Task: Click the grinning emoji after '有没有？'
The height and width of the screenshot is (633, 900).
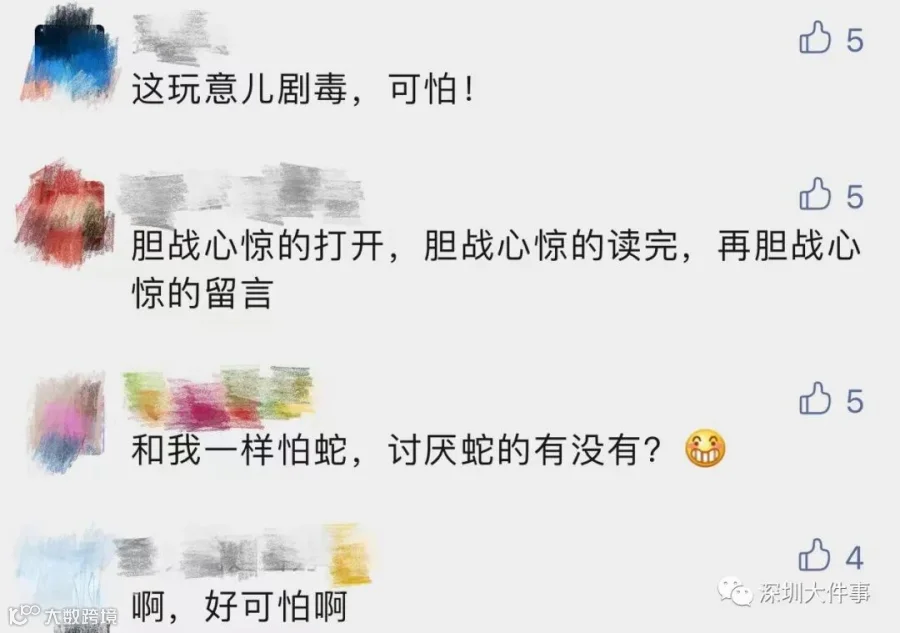Action: (705, 448)
